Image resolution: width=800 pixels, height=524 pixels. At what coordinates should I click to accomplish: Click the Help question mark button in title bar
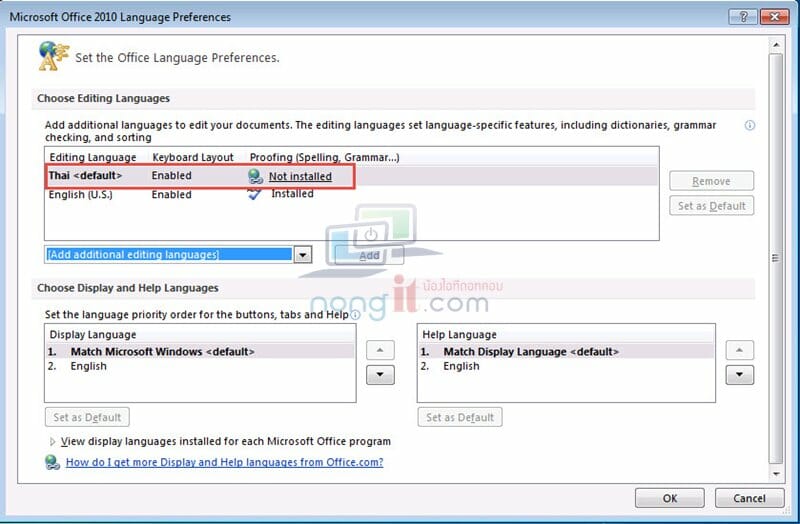(743, 17)
